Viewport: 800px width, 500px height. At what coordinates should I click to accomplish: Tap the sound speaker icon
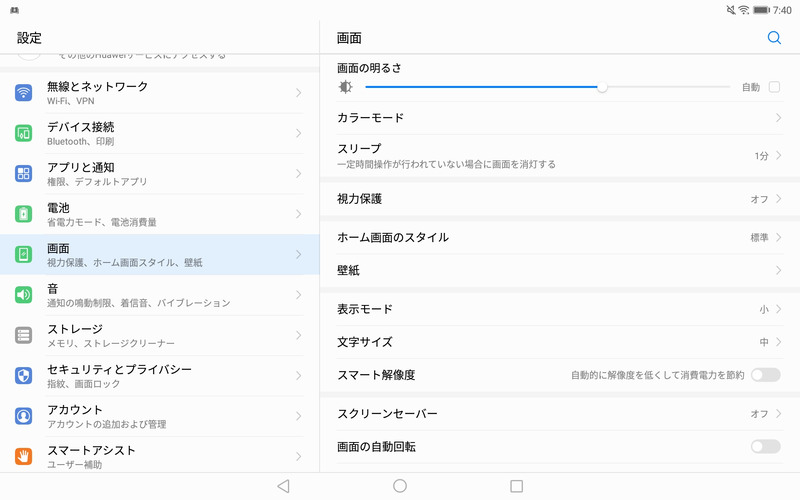[23, 294]
